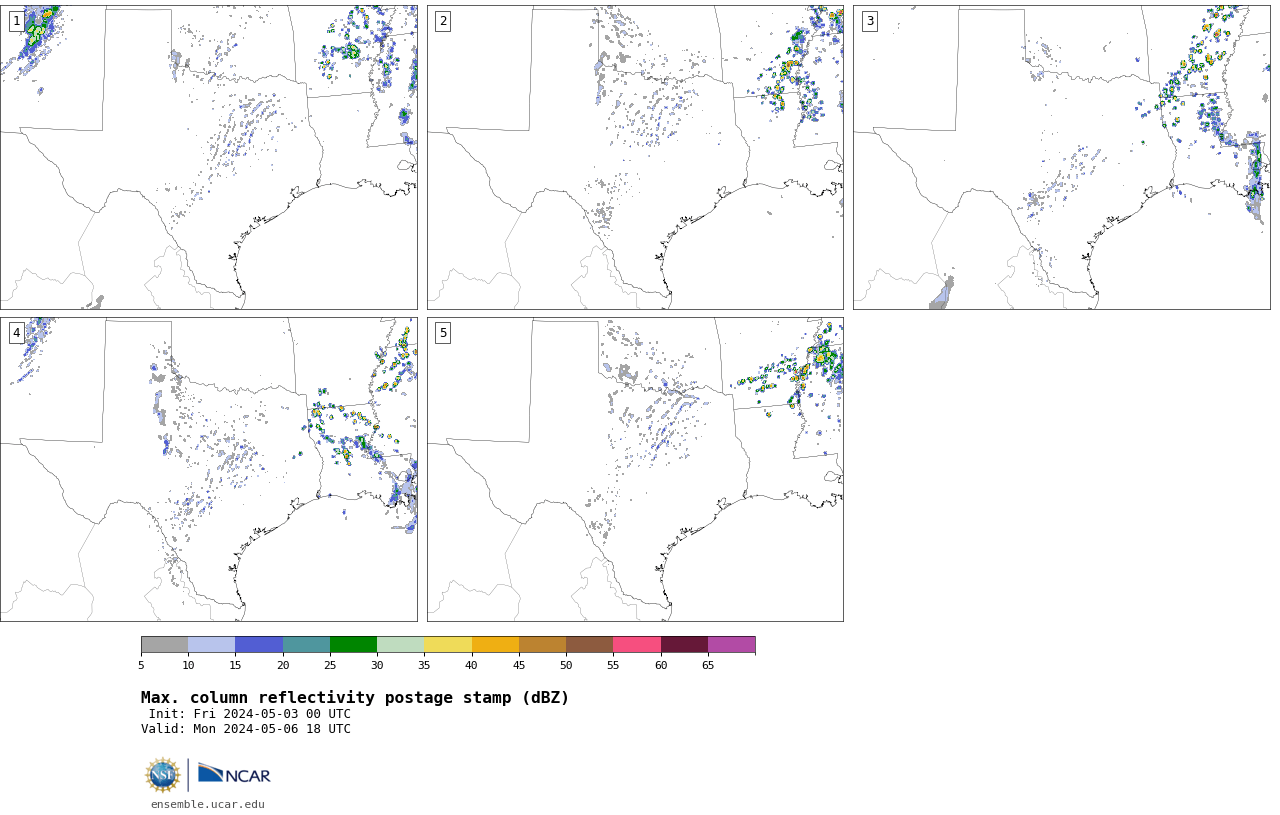Screen dimensions: 1280x815
Task: Click the maroon 60-65 dBZ swatch
Action: click(x=684, y=644)
